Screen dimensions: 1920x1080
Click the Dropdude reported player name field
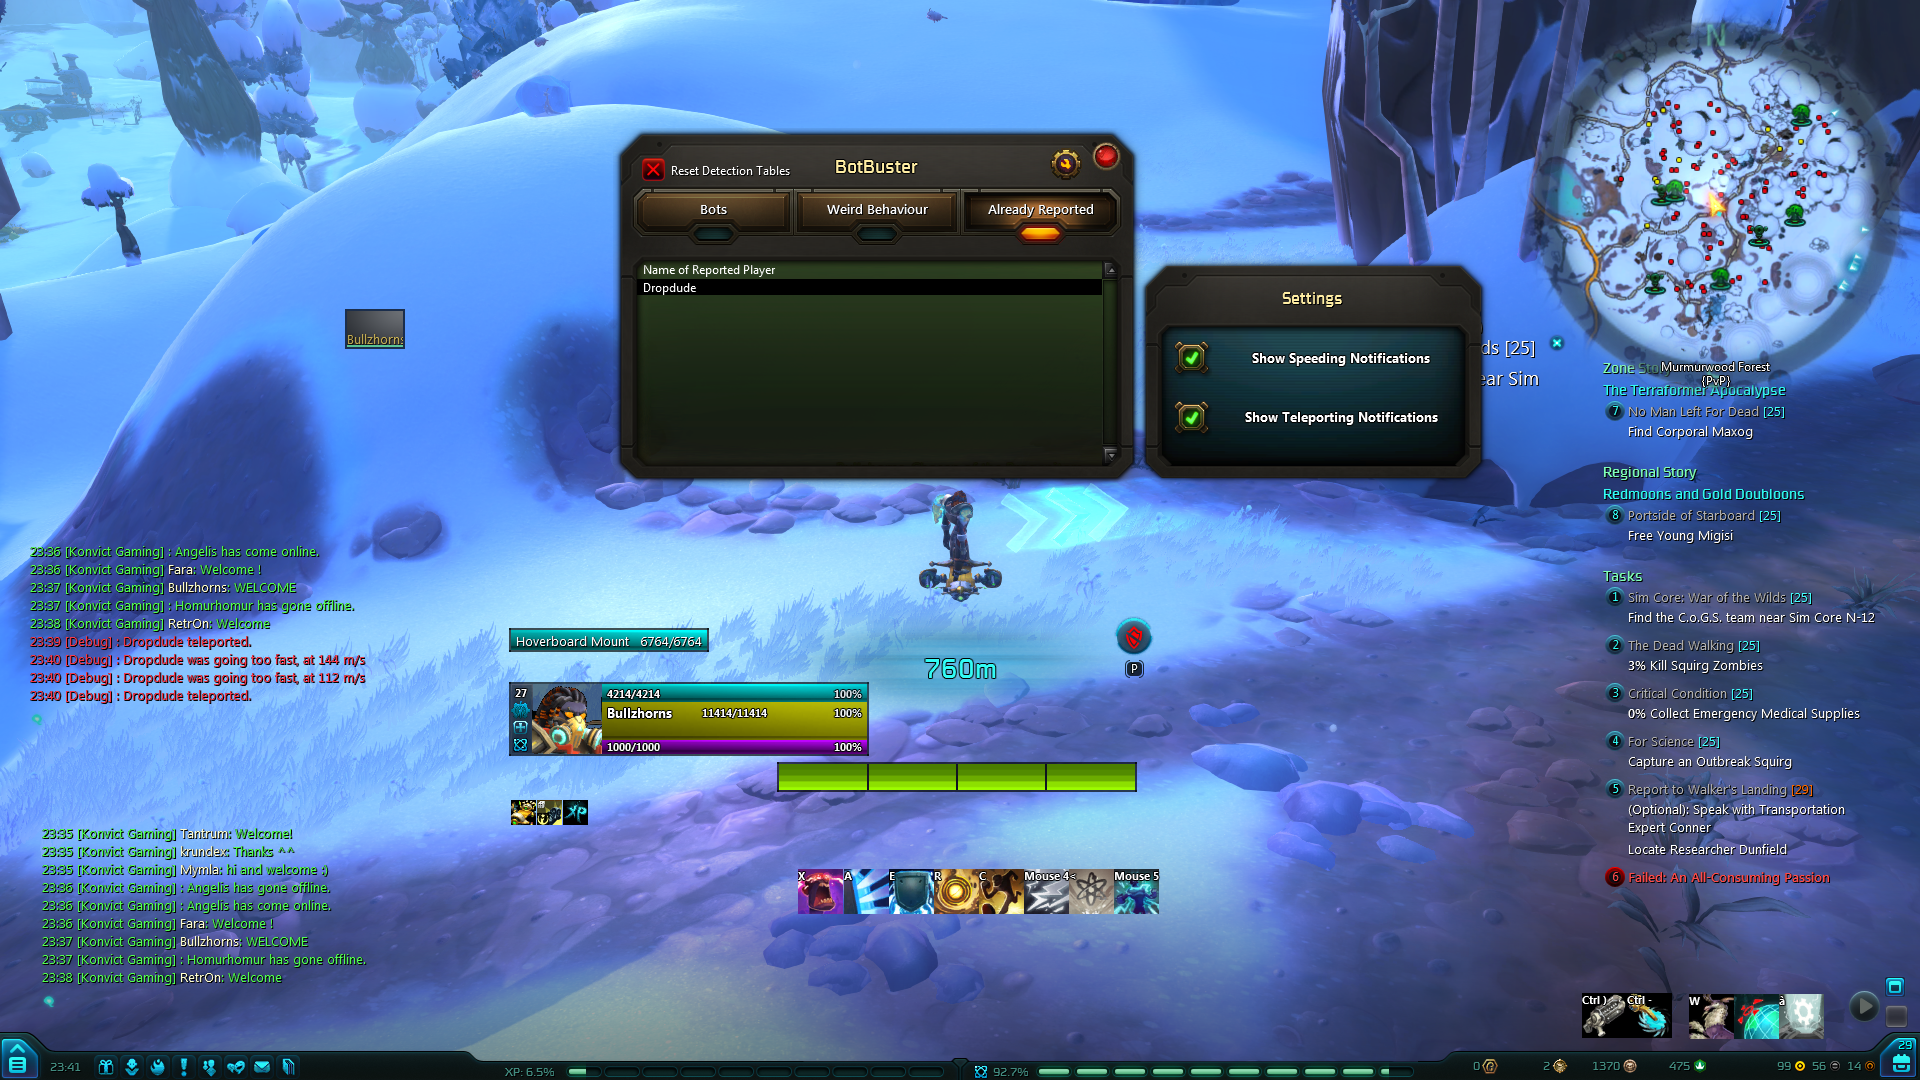tap(870, 287)
